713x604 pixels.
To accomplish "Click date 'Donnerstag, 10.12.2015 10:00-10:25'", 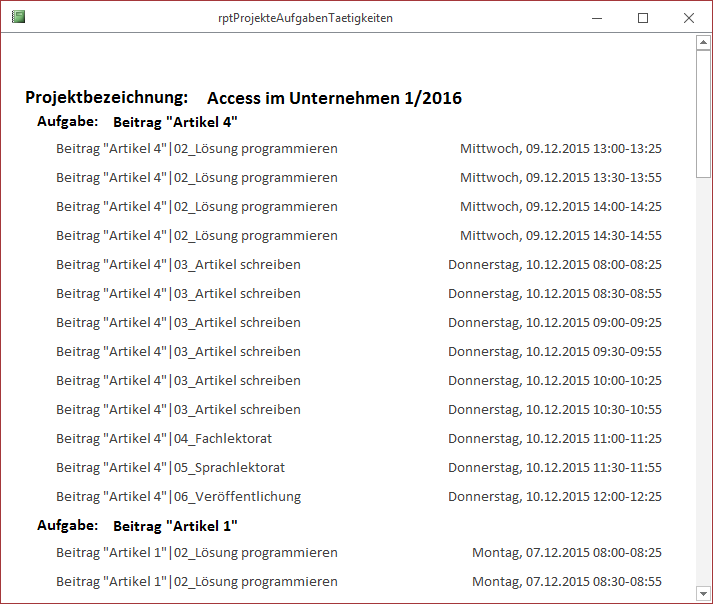I will 555,381.
